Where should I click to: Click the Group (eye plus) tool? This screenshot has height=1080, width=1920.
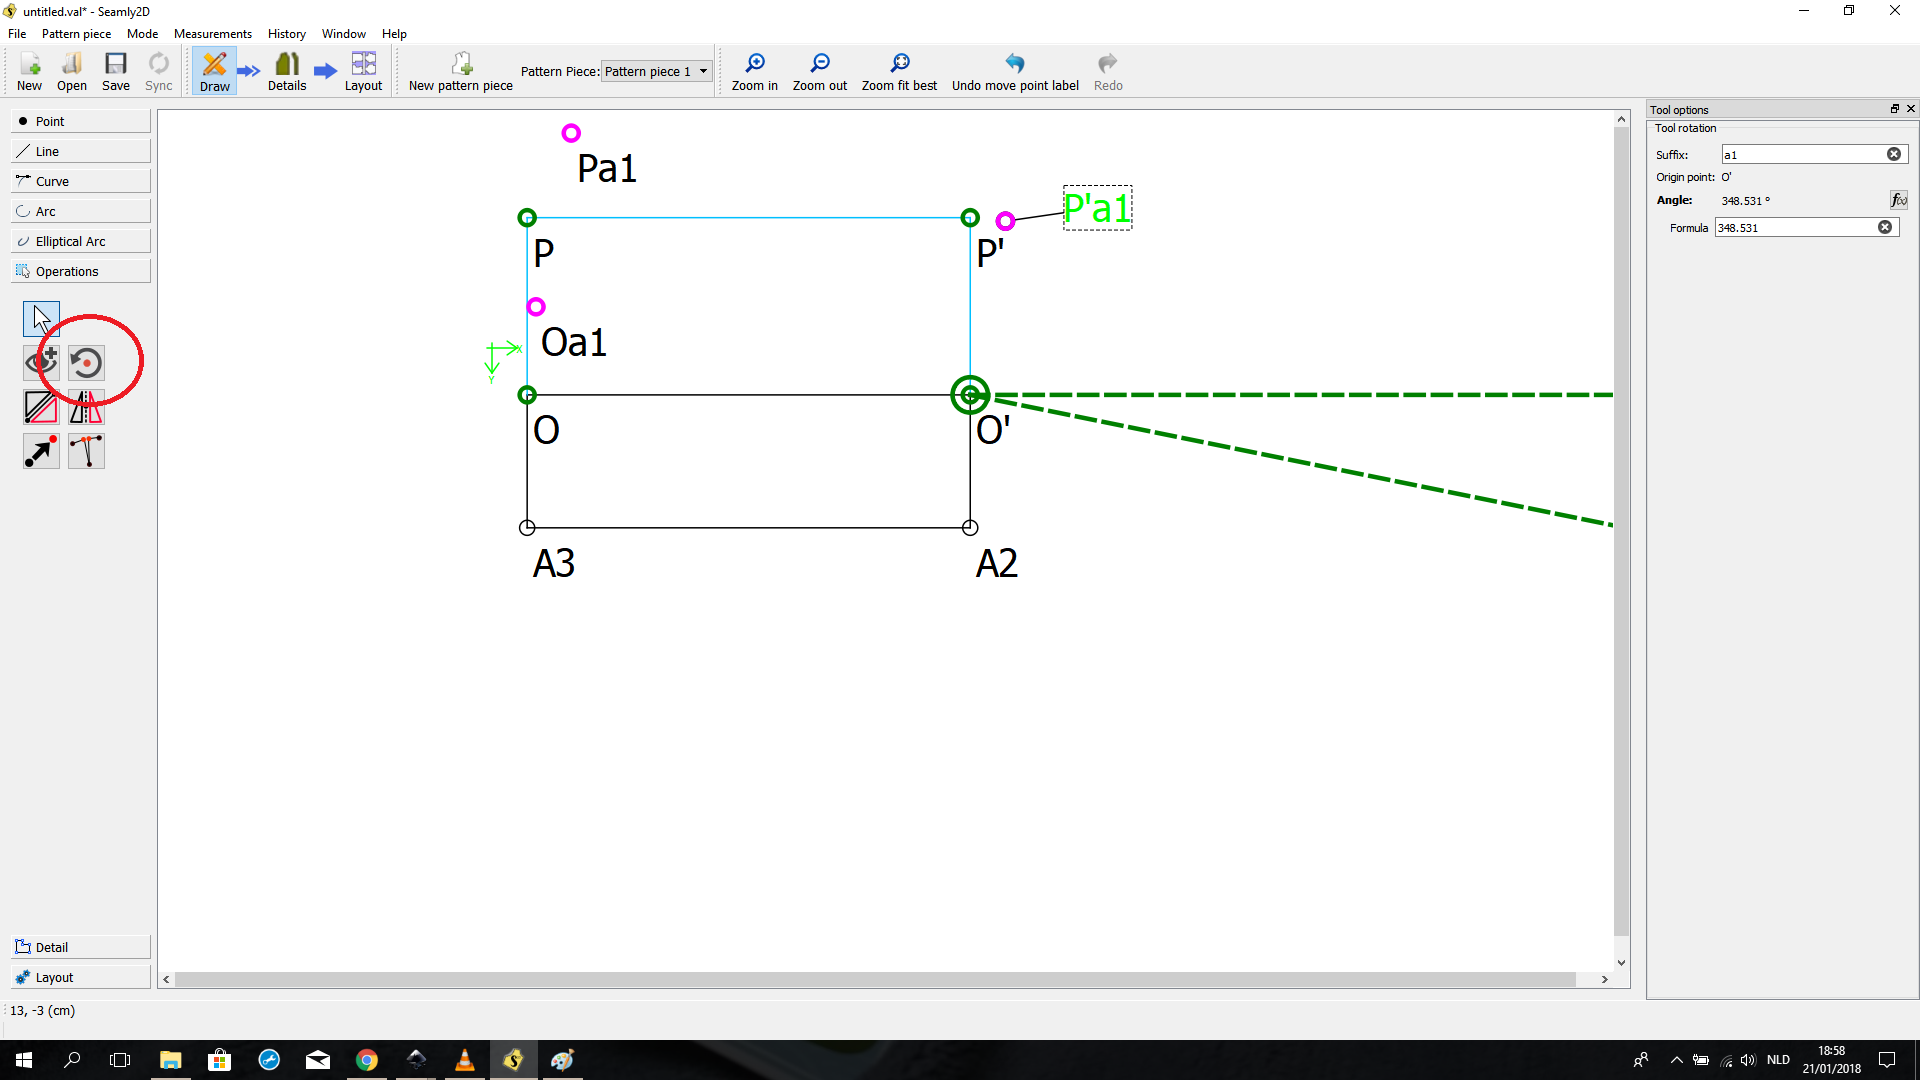(41, 362)
